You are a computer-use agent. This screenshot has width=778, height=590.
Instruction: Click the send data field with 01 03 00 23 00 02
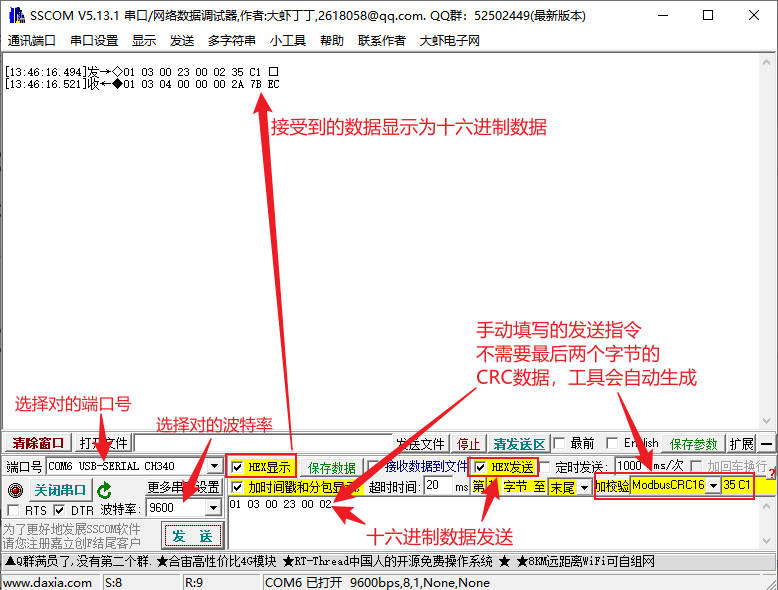(x=494, y=523)
